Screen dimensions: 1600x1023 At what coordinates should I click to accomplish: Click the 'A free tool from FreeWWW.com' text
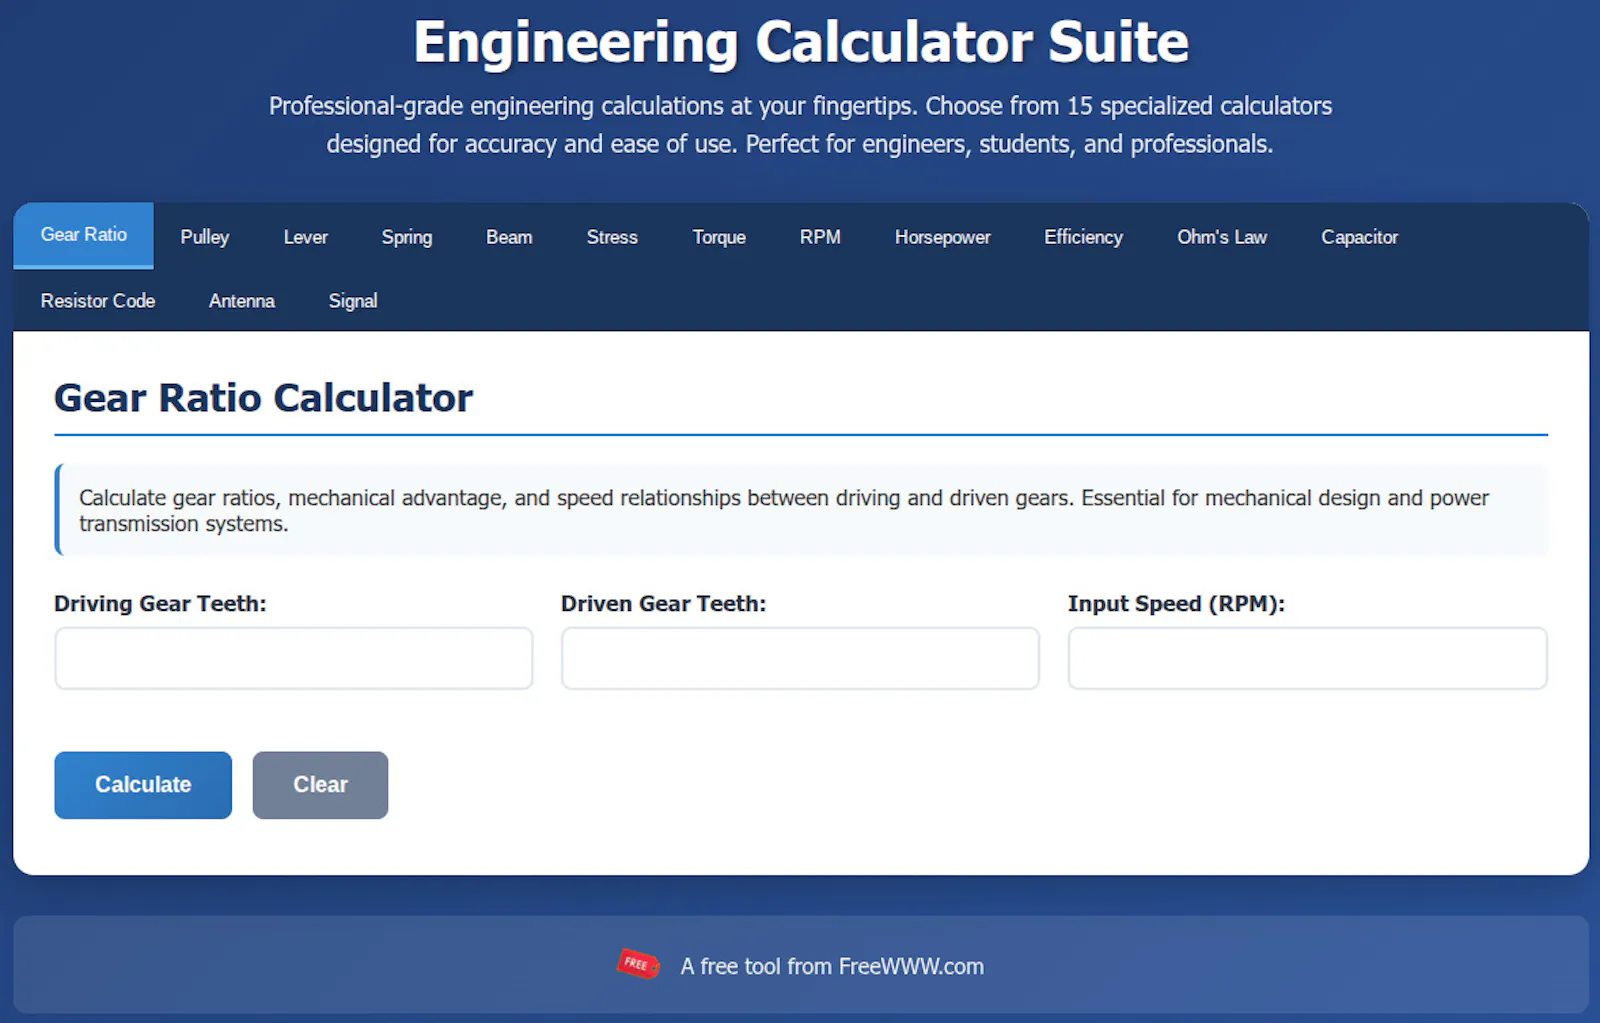(x=832, y=966)
